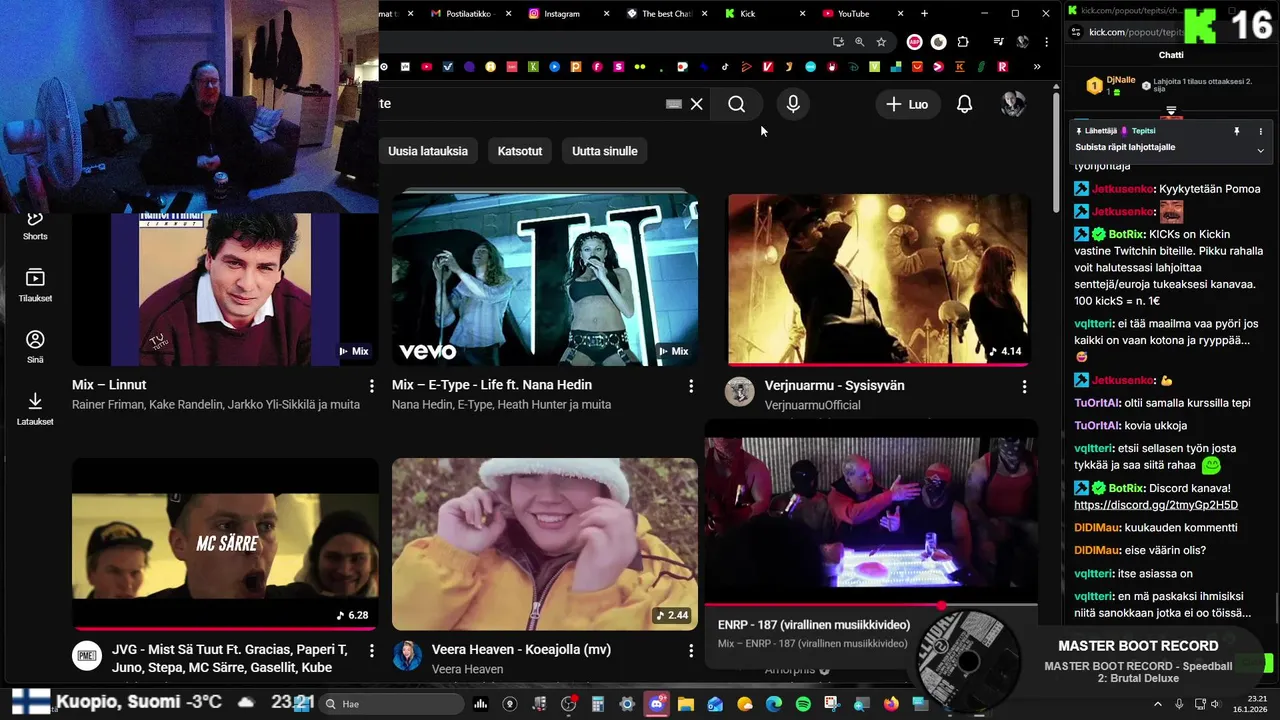Expand the pinned message chevron in Kick chat

[x=1260, y=150]
